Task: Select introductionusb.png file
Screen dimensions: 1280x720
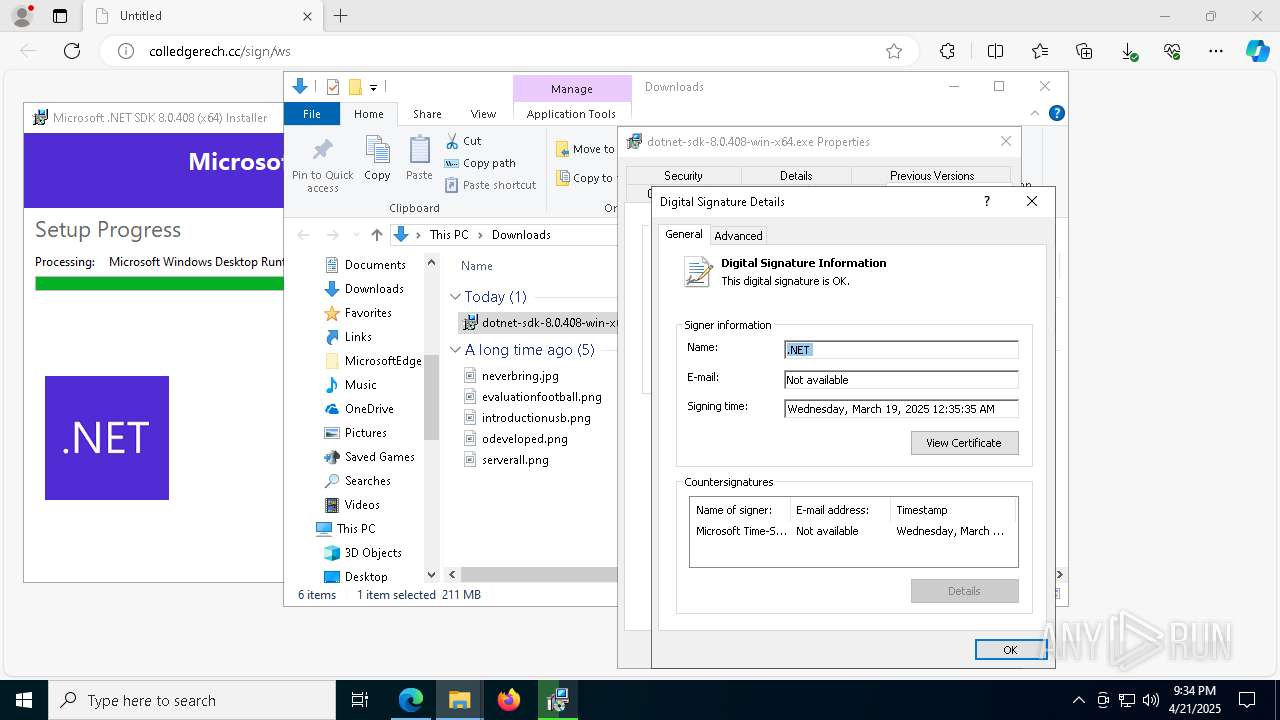Action: pos(536,418)
